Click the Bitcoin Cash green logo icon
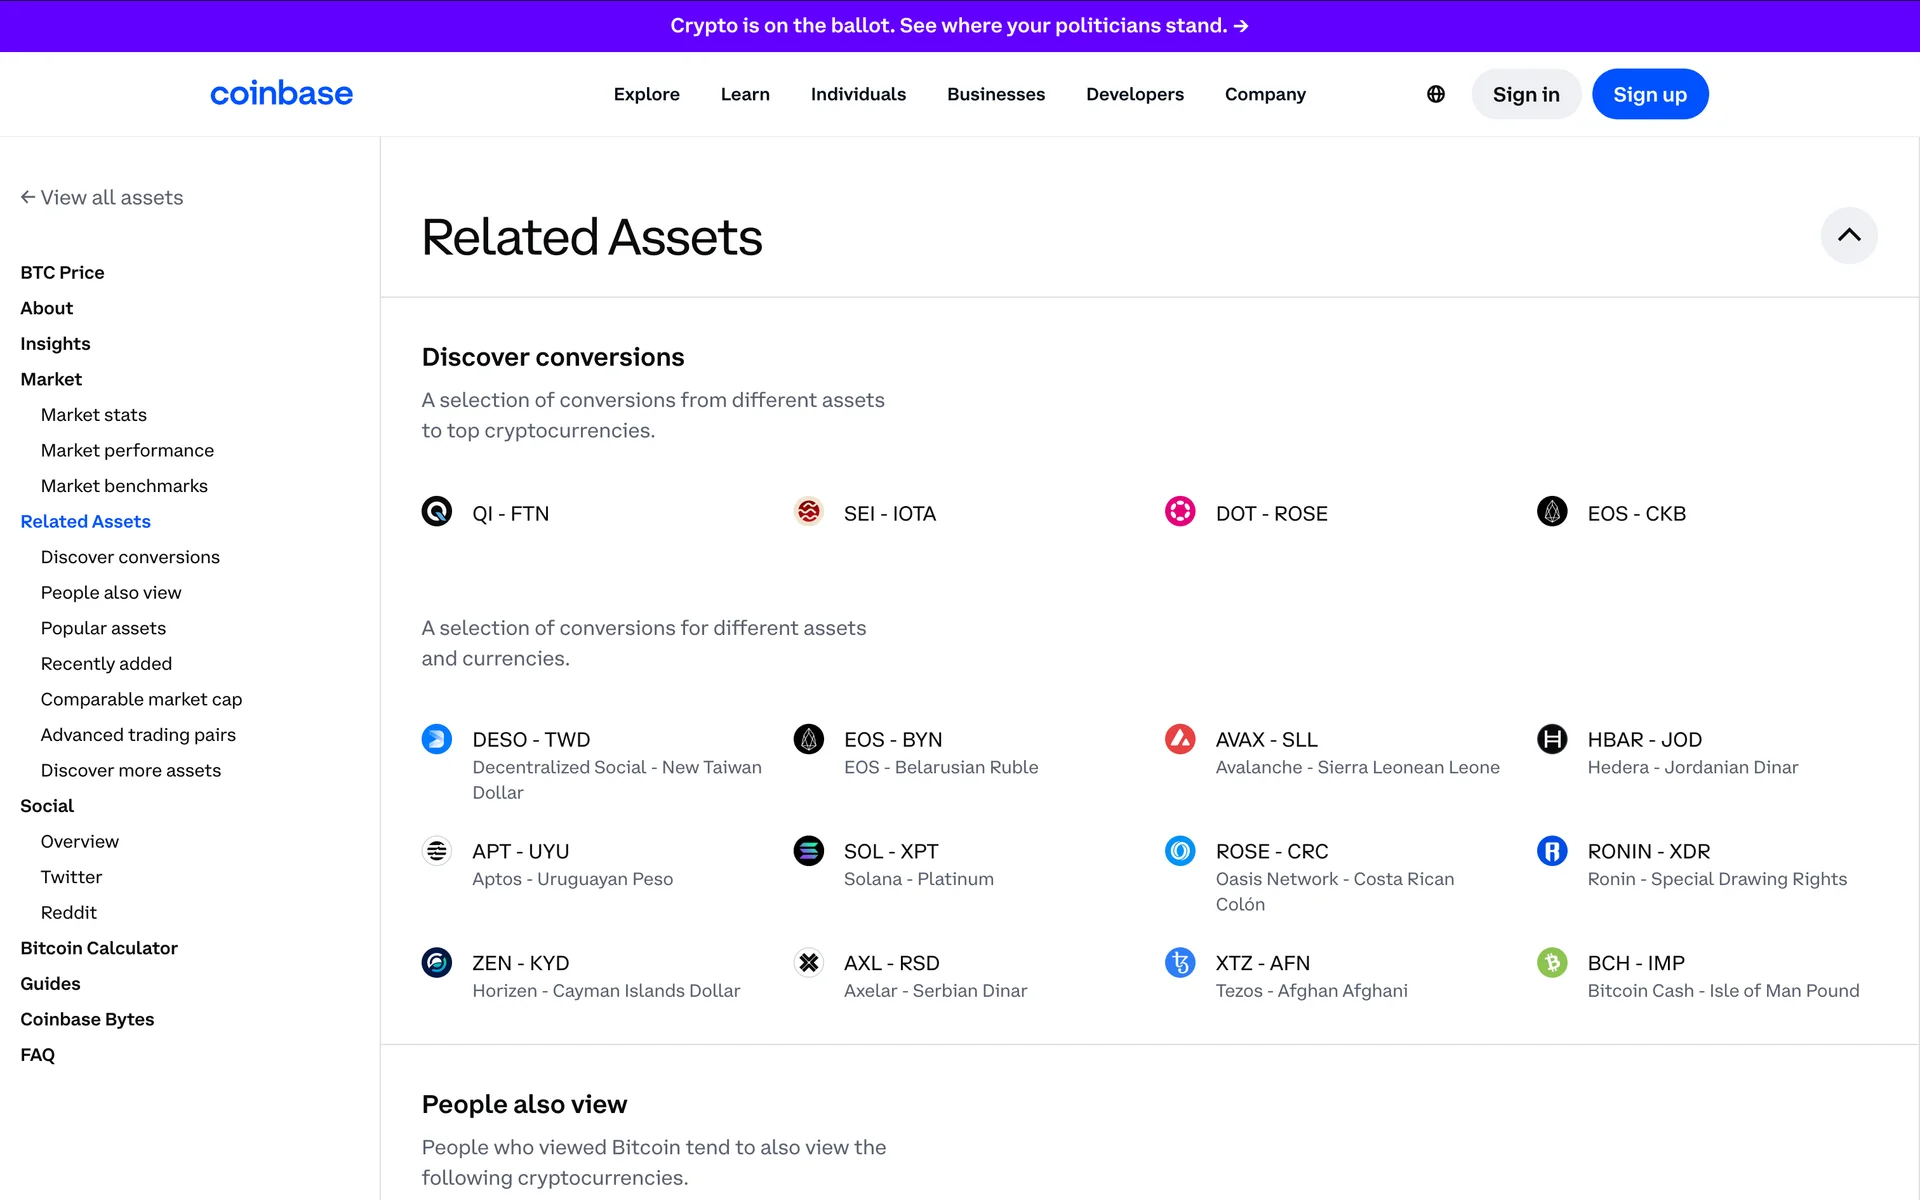The image size is (1920, 1200). pyautogui.click(x=1552, y=963)
